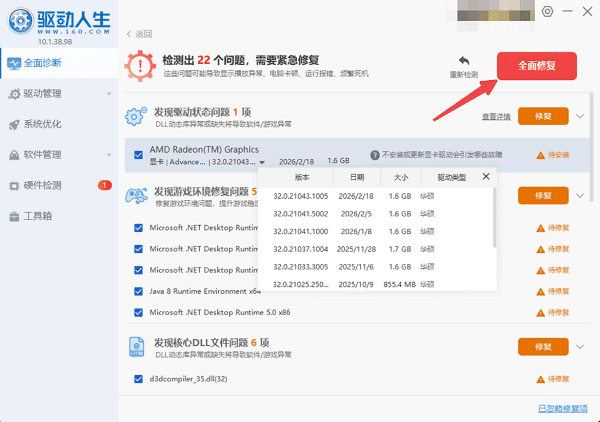Open the 查看详情 link

[x=496, y=117]
